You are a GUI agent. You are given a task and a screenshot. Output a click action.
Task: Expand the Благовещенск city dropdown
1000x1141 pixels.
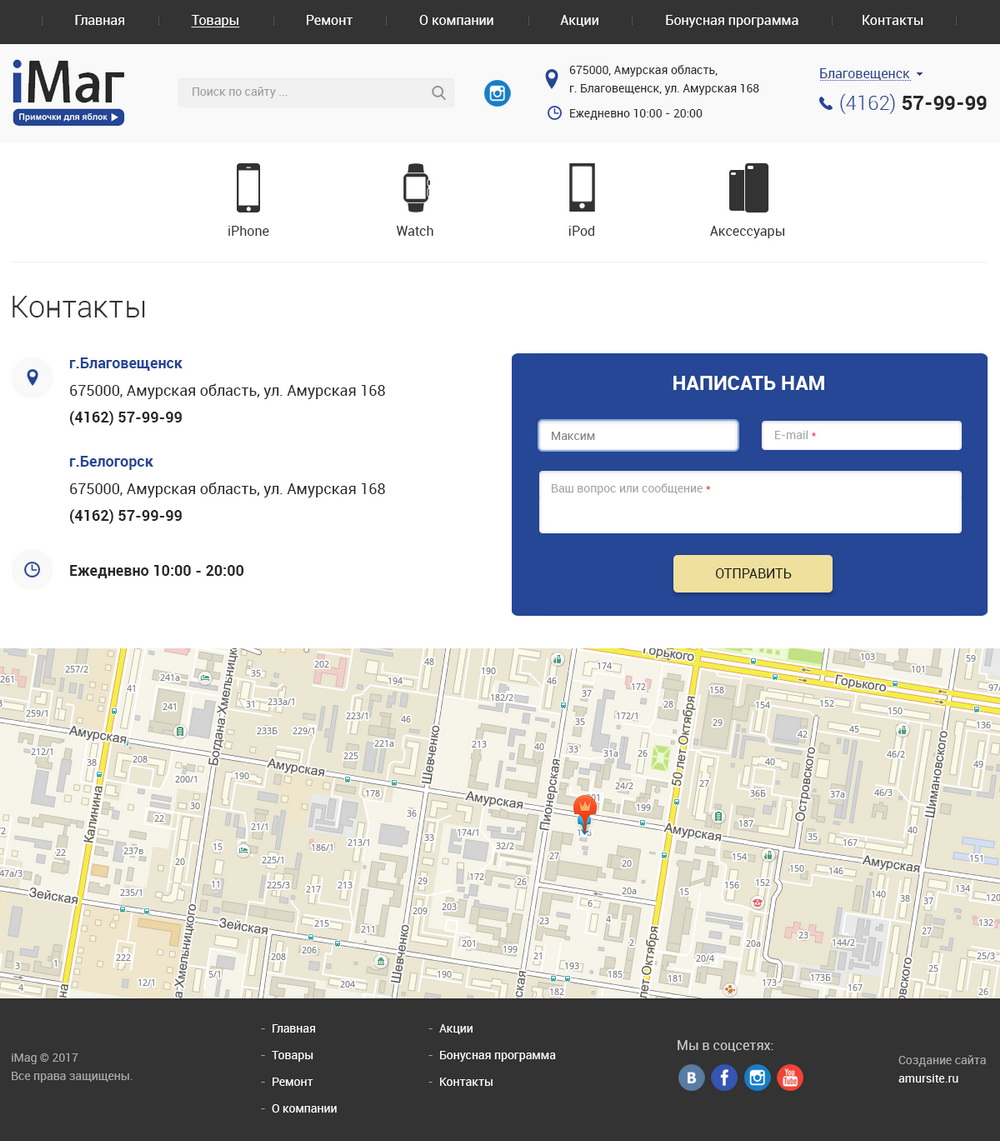pos(870,74)
